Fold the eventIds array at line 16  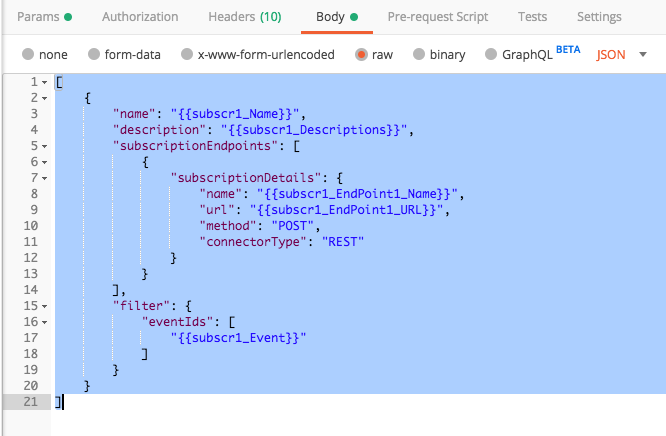(45, 322)
